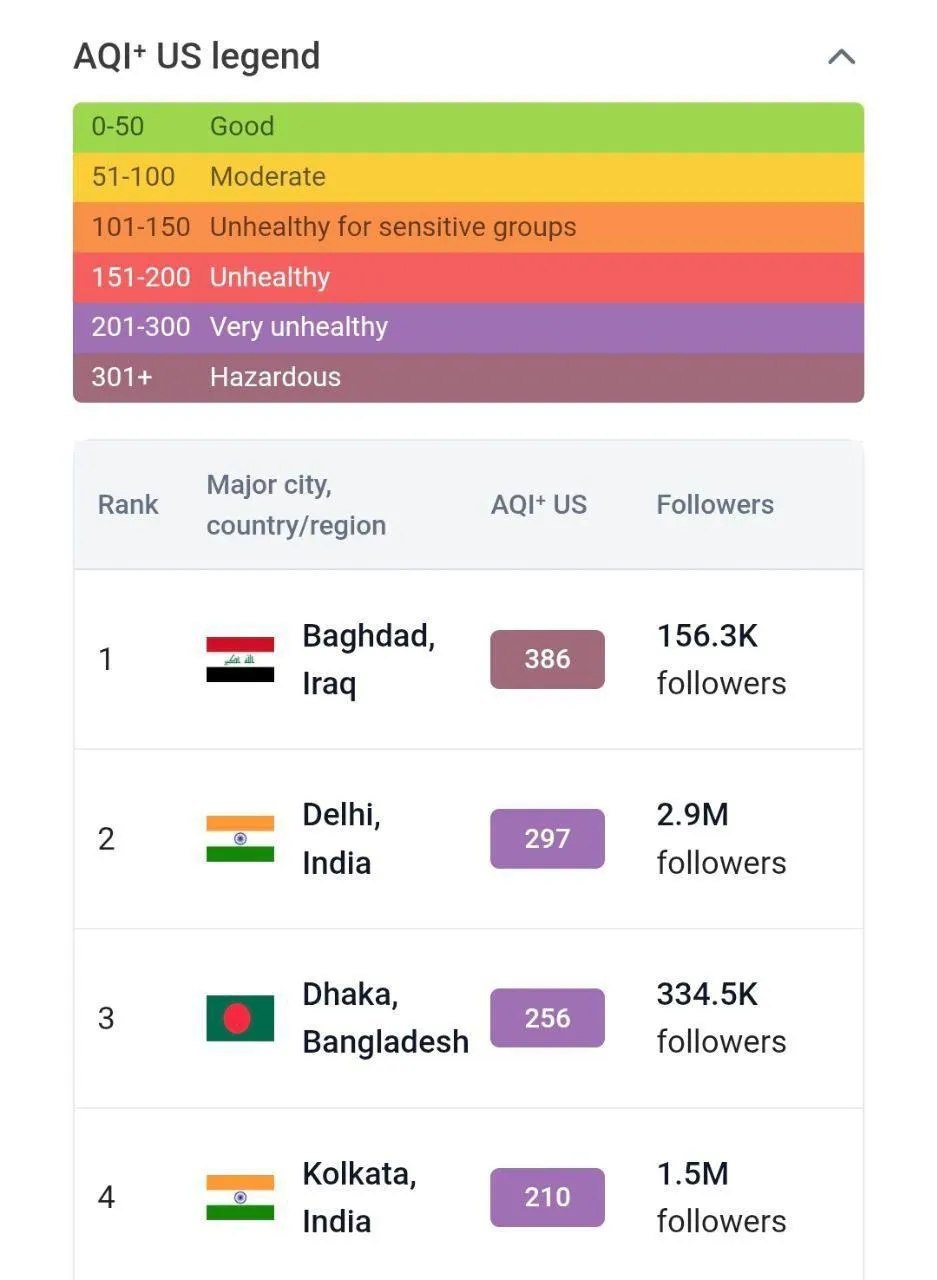Image resolution: width=937 pixels, height=1280 pixels.
Task: Click the AQI+ US column header
Action: click(x=538, y=505)
